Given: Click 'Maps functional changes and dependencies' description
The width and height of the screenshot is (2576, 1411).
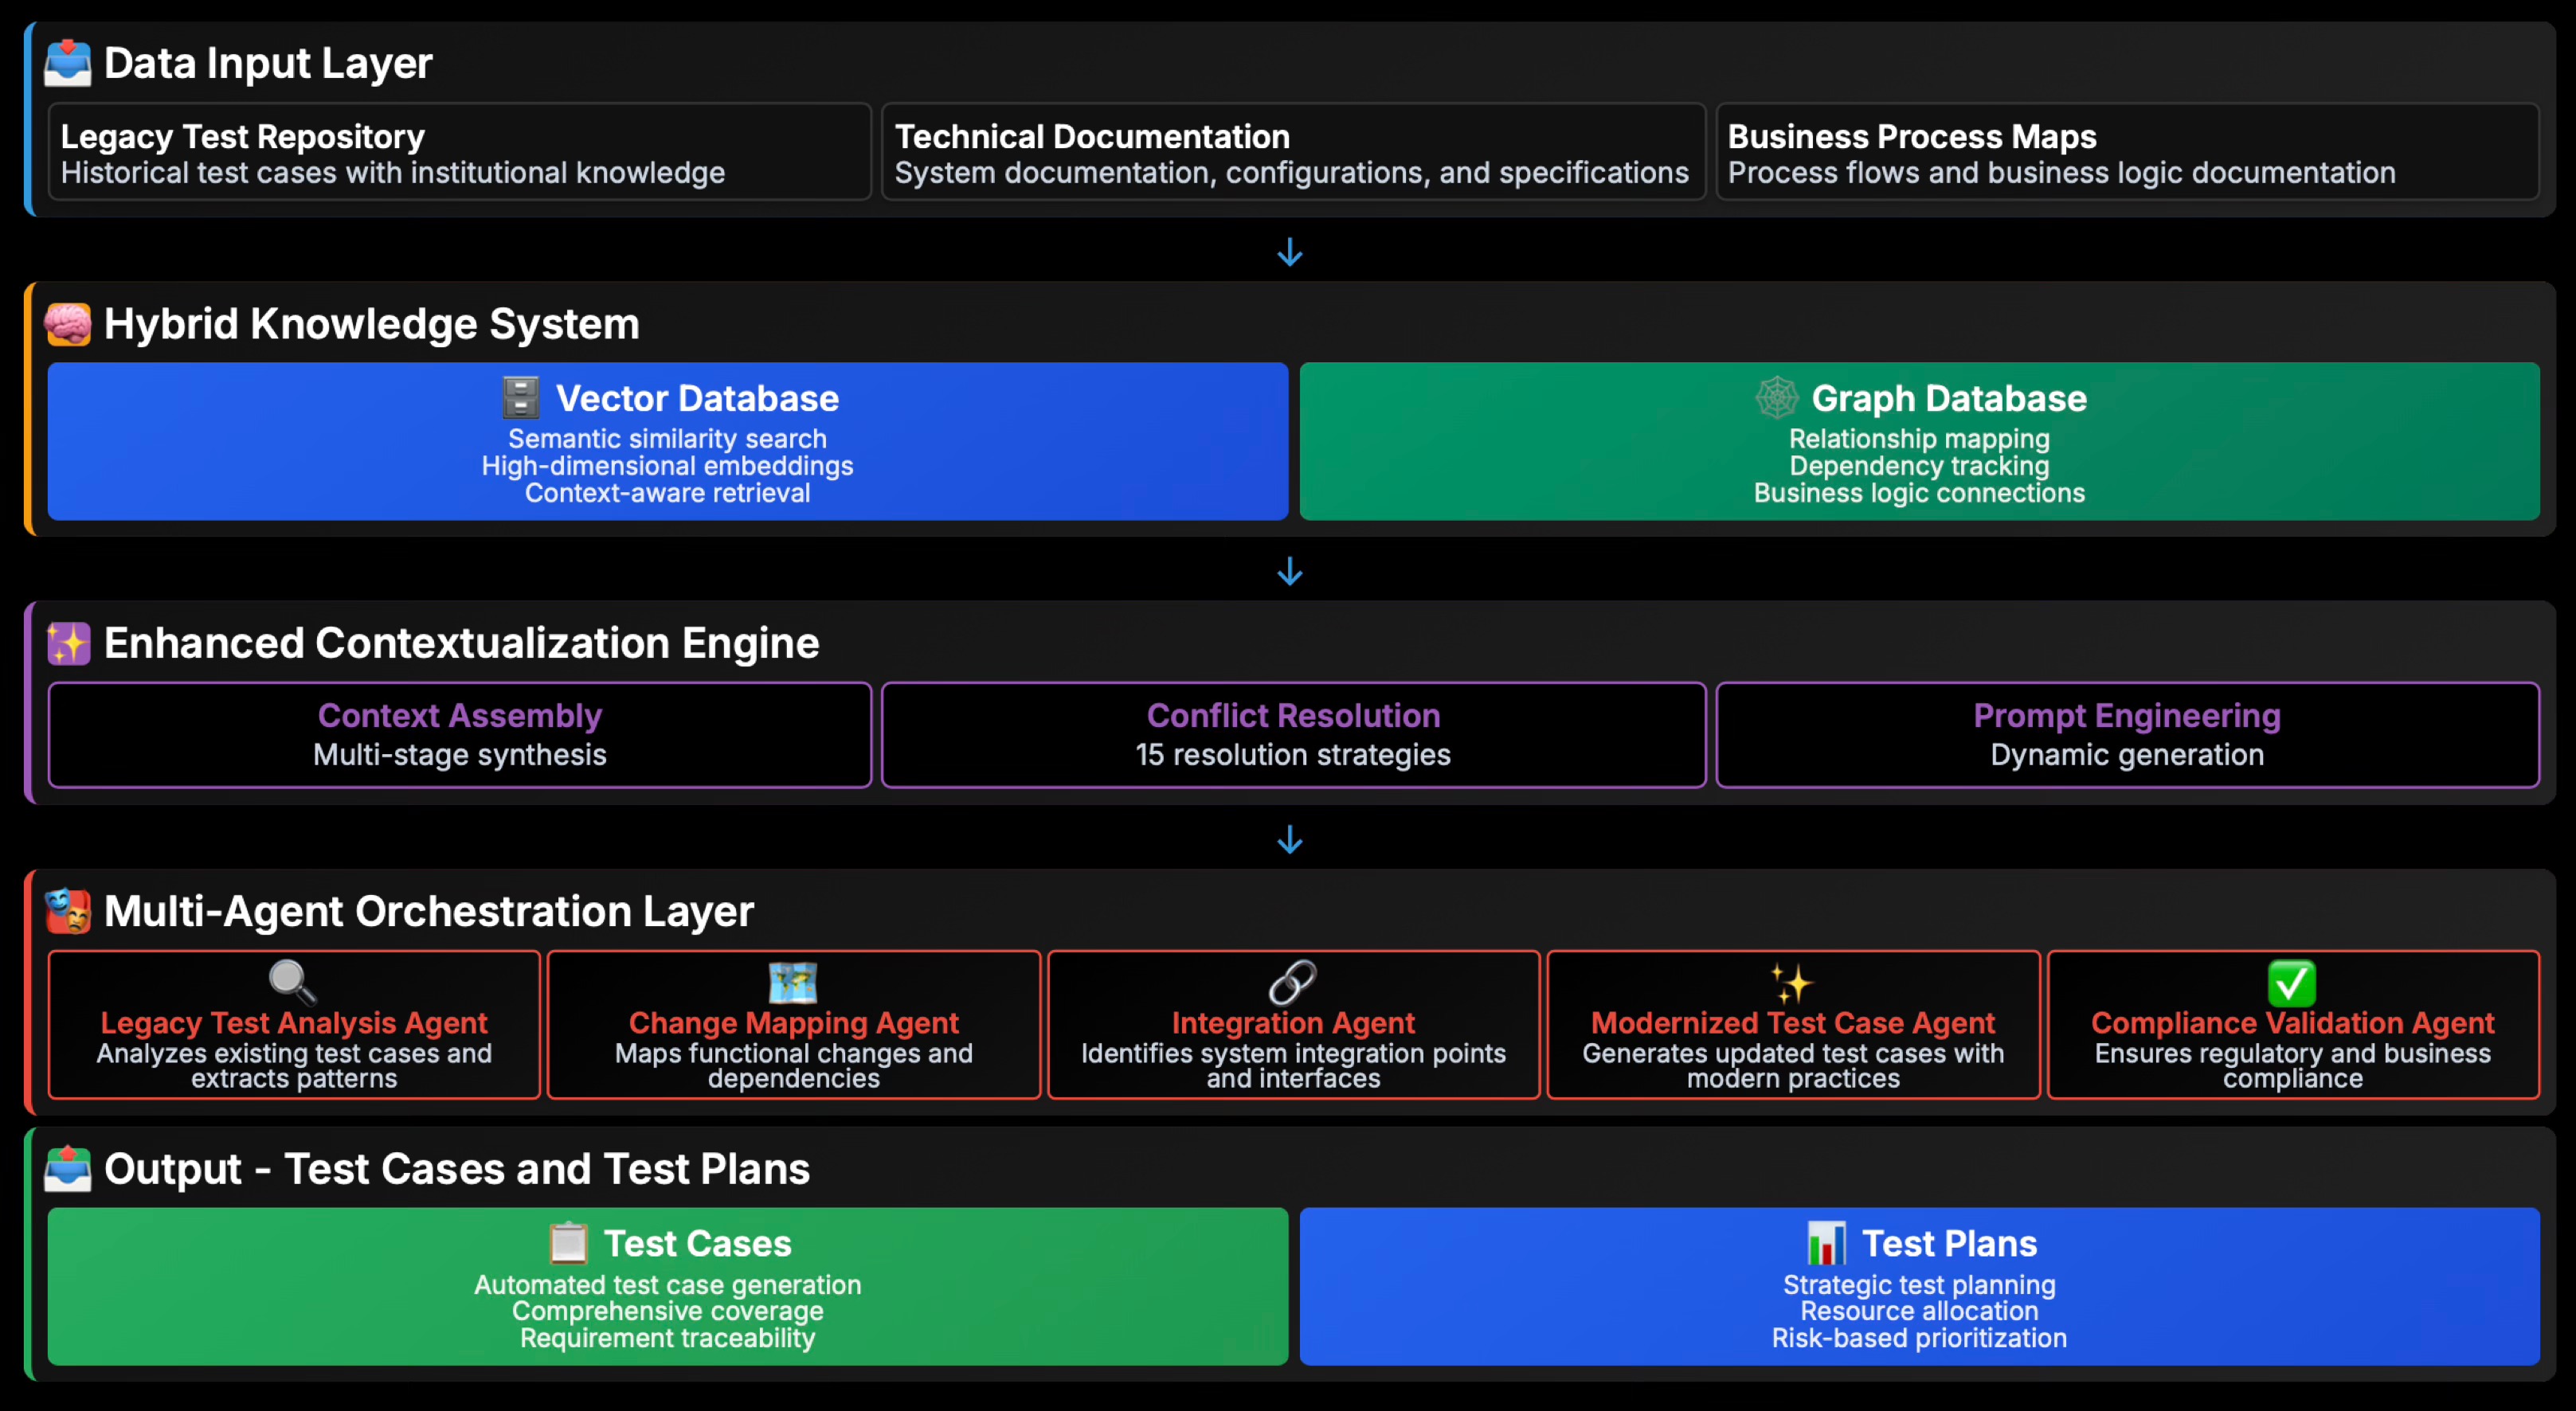Looking at the screenshot, I should tap(793, 1066).
